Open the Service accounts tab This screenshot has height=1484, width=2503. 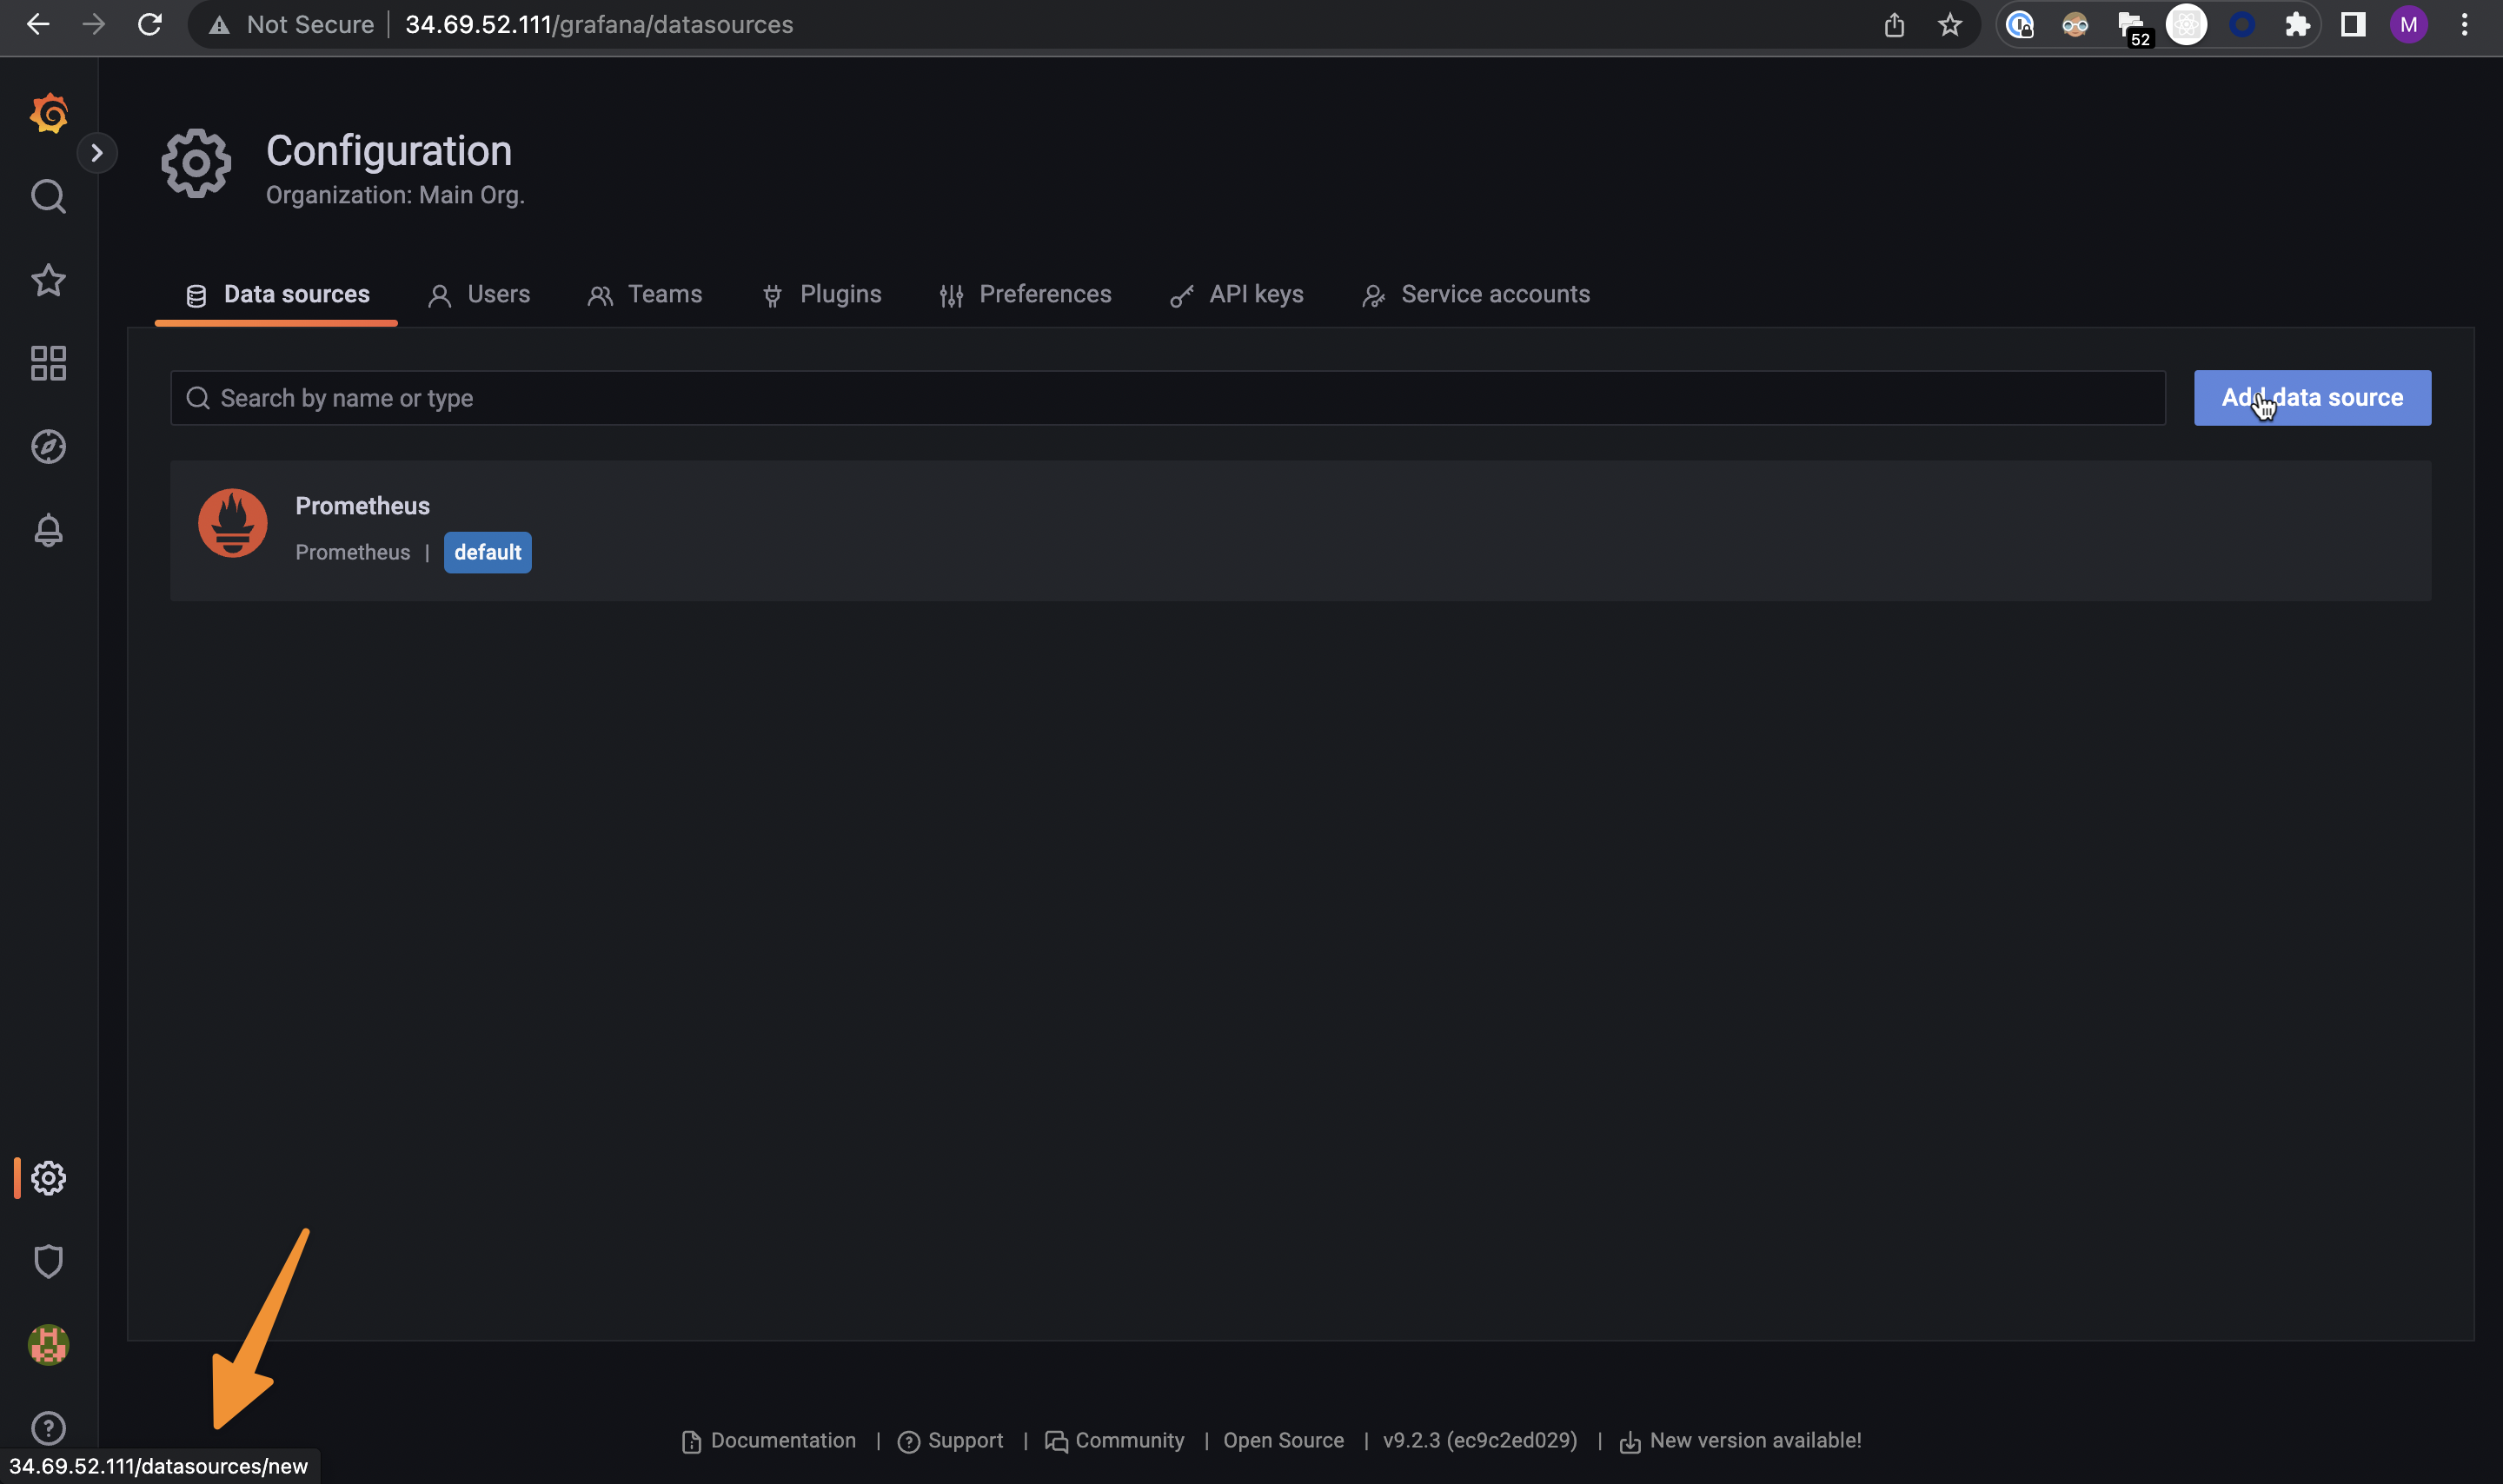click(1476, 294)
